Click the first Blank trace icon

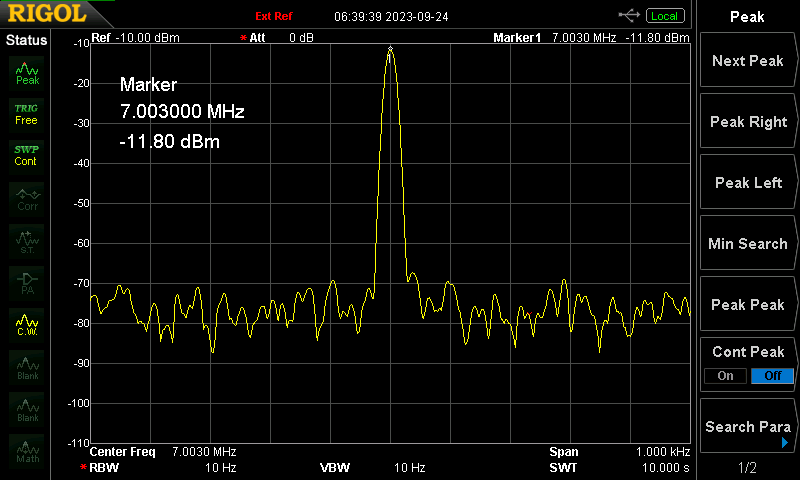coord(27,367)
